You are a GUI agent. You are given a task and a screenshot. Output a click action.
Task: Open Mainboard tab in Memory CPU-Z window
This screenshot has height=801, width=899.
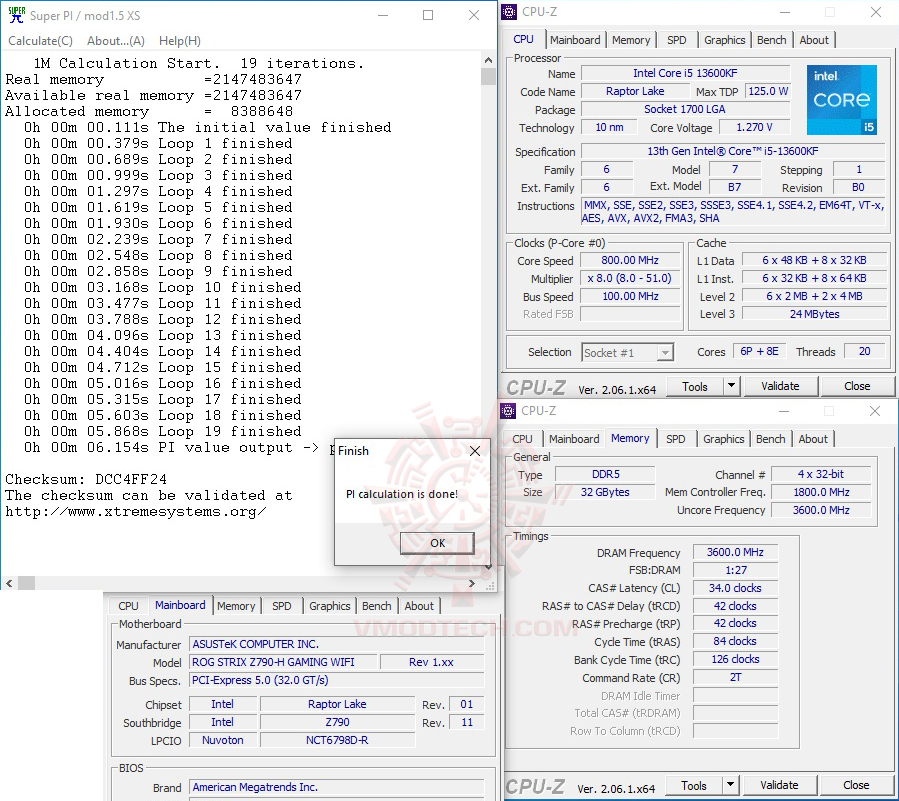pyautogui.click(x=574, y=439)
